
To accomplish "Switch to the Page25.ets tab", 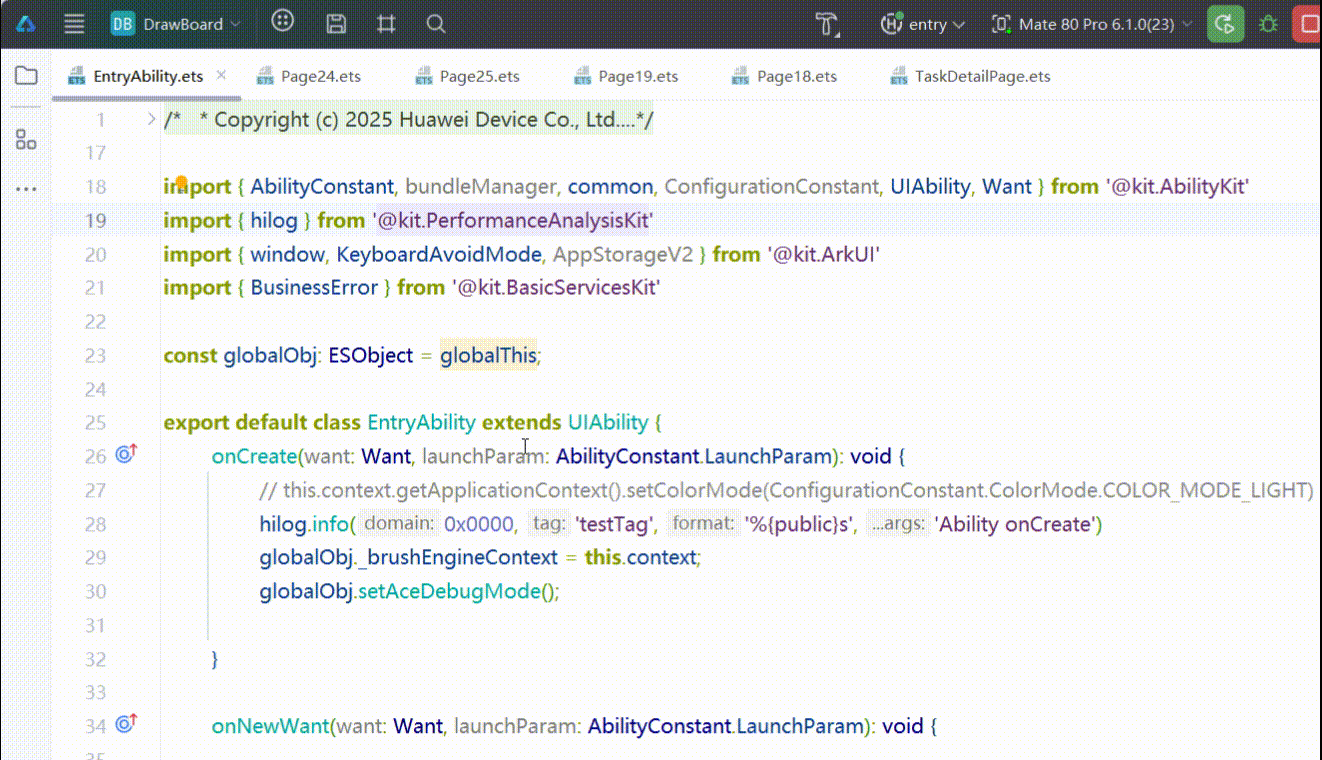I will 467,76.
